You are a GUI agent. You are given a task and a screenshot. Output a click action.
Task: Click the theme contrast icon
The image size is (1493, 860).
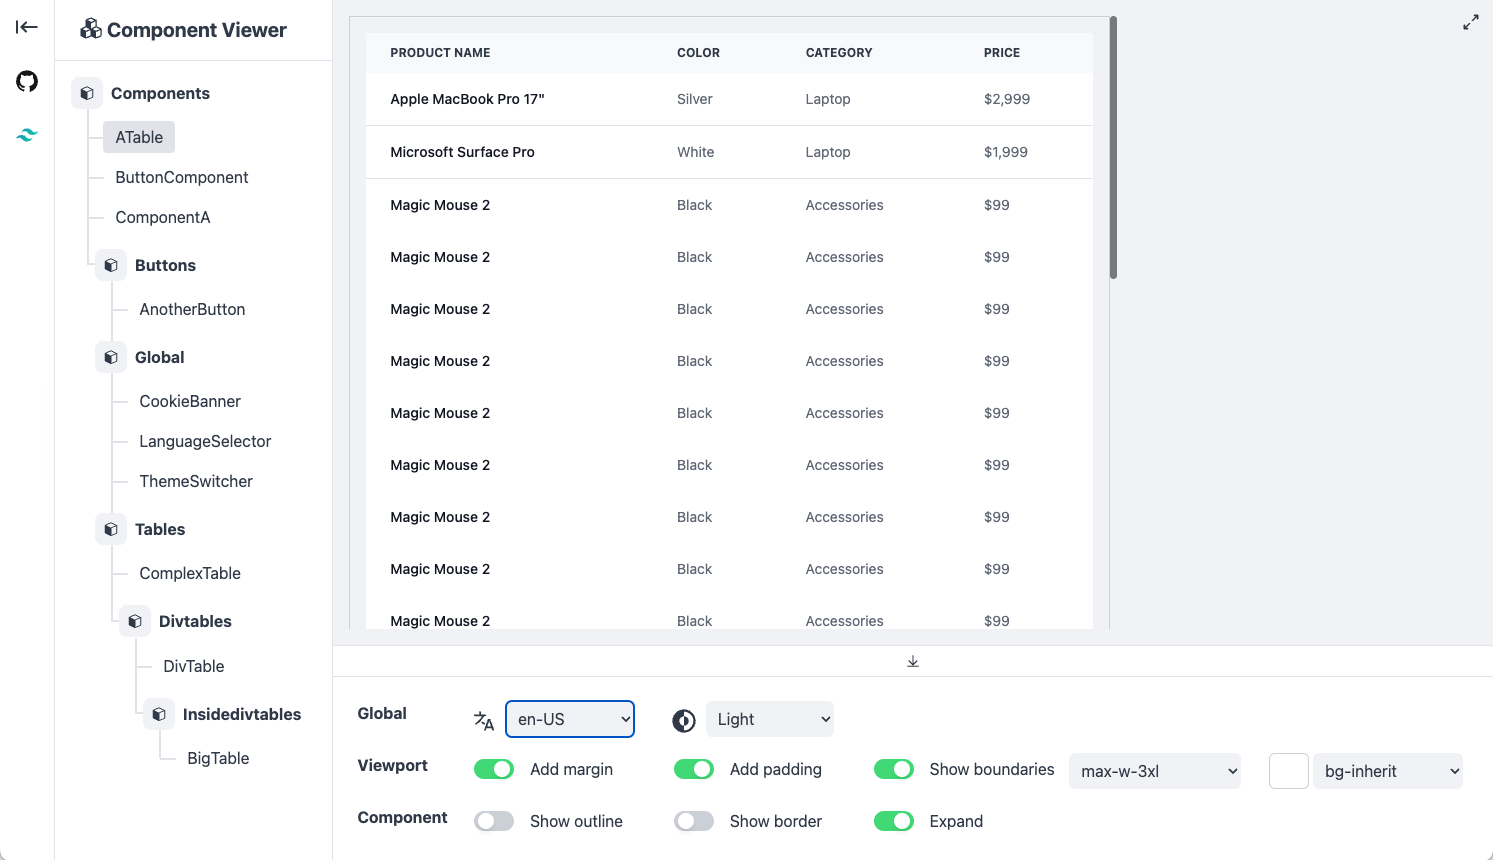click(x=684, y=720)
